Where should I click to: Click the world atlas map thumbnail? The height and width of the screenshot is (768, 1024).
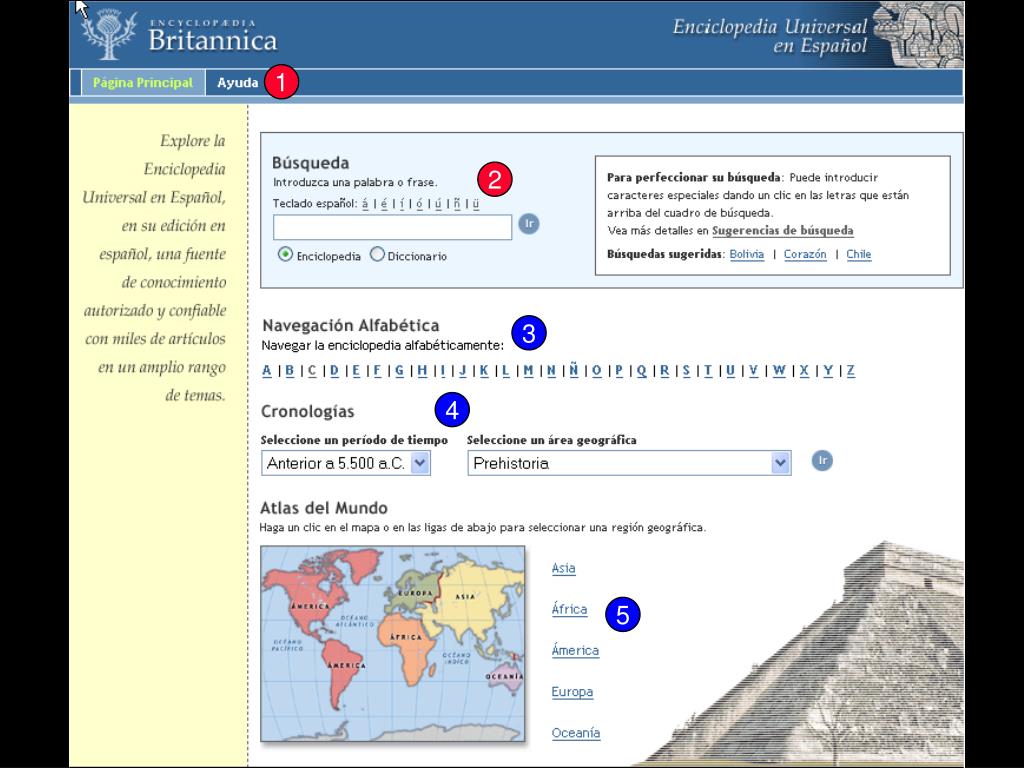click(392, 644)
